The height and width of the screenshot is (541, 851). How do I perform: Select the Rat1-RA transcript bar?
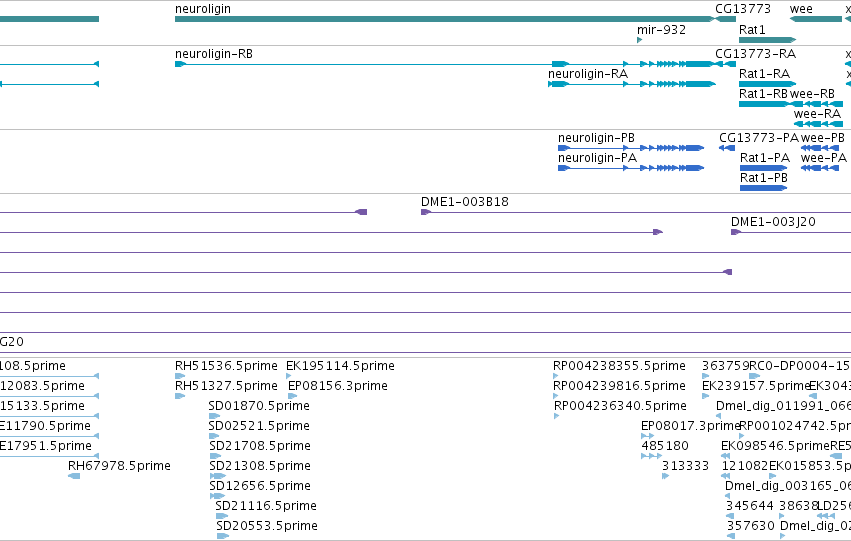tap(767, 84)
